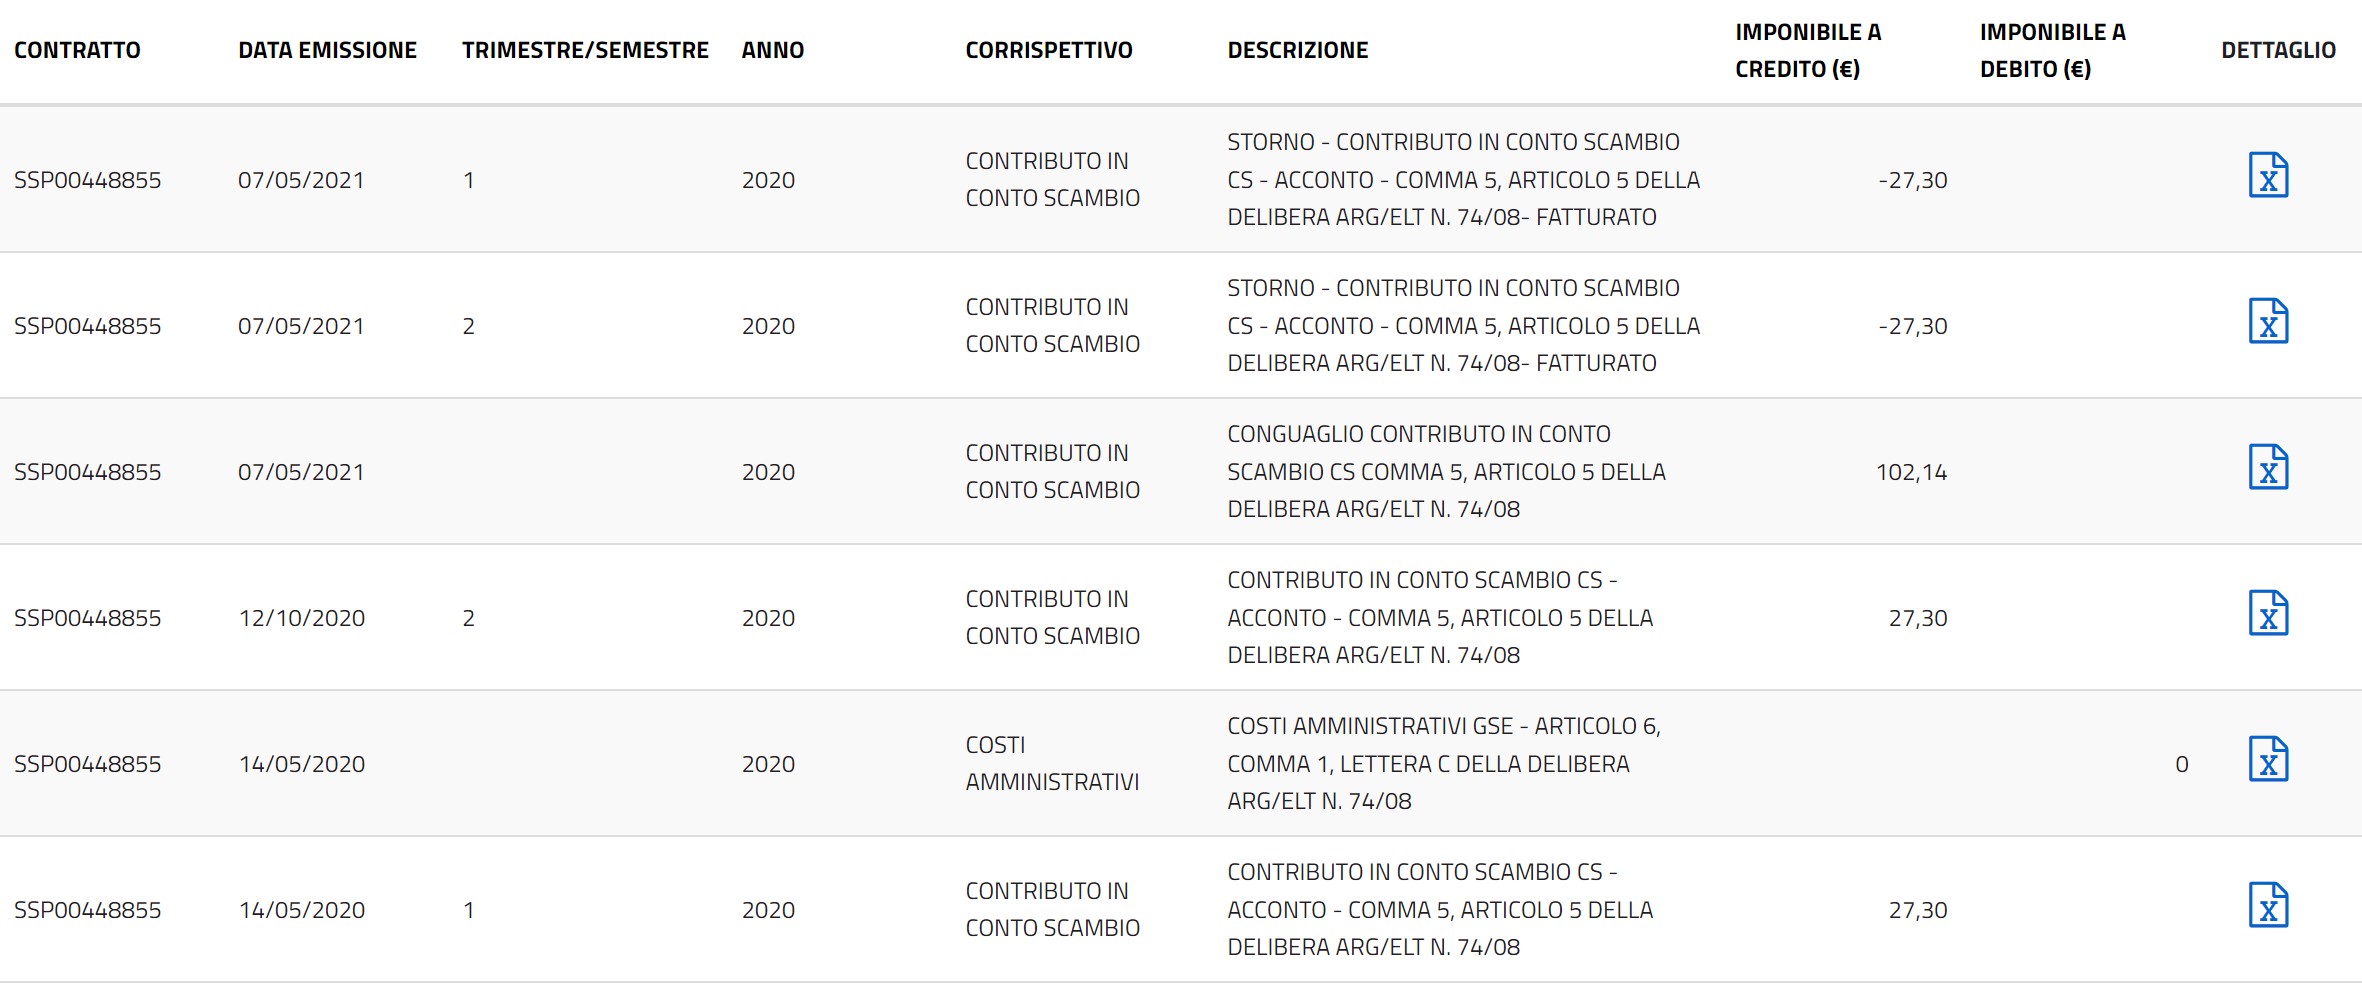This screenshot has width=2362, height=994.
Task: Click the Data Emissione column header
Action: tap(327, 50)
